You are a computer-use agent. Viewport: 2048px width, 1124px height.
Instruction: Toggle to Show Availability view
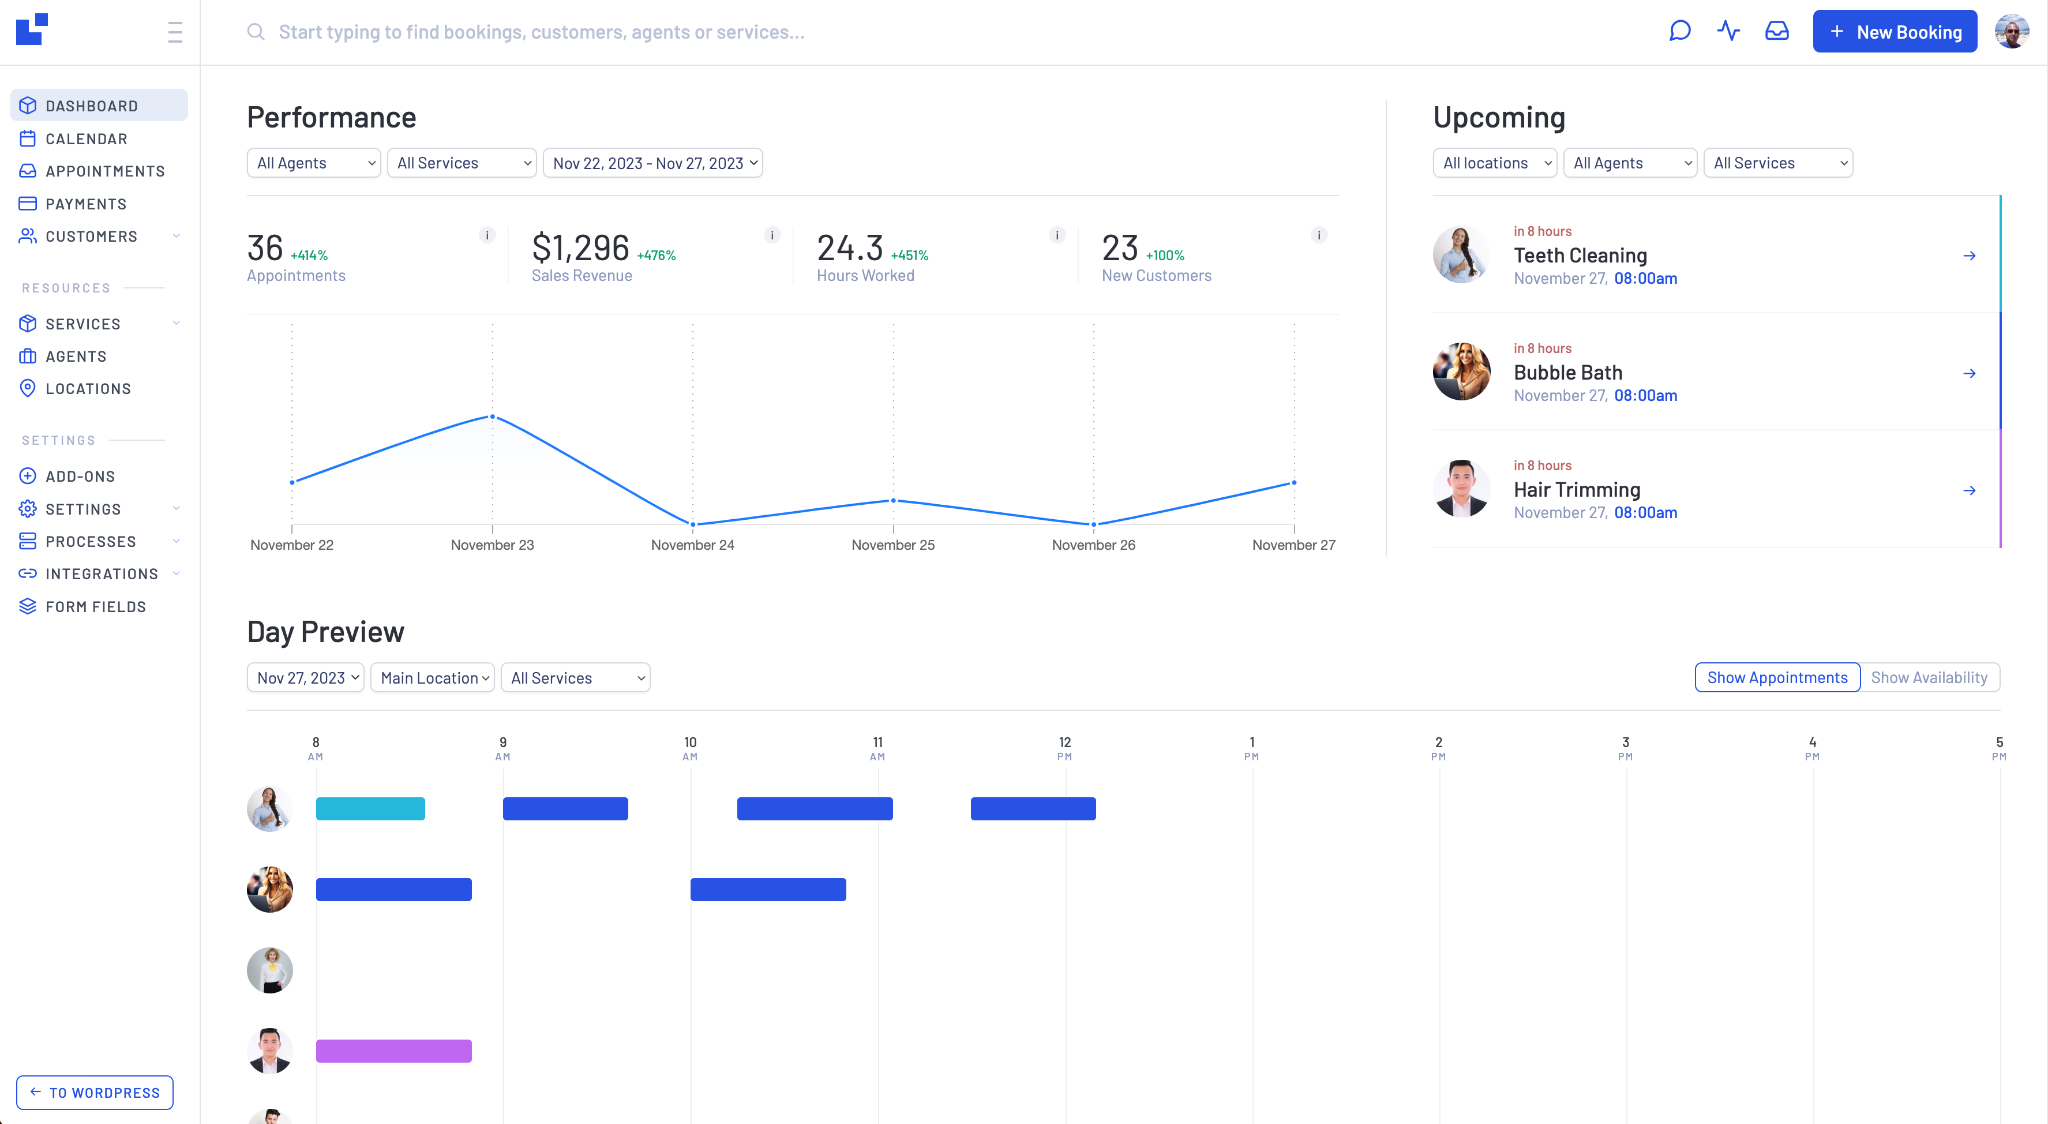pos(1929,677)
